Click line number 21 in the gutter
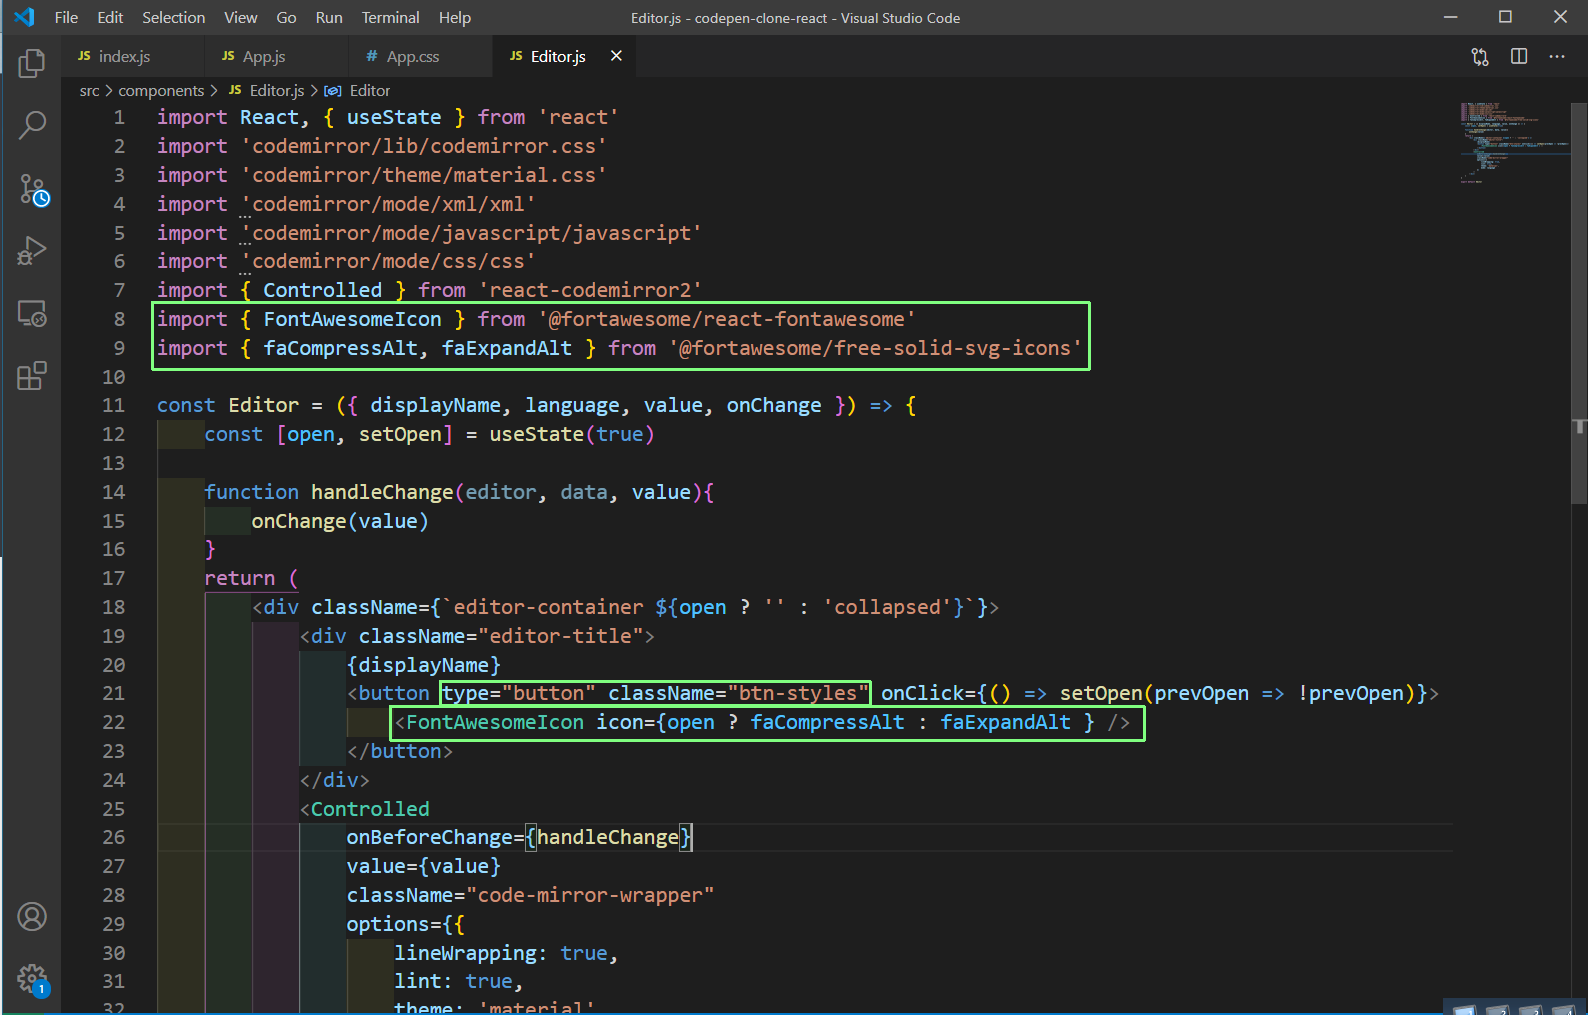Image resolution: width=1588 pixels, height=1015 pixels. coord(113,693)
